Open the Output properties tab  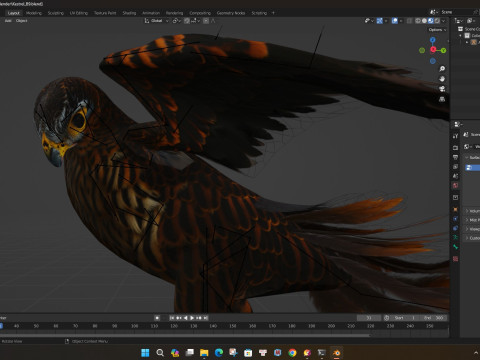tap(455, 157)
